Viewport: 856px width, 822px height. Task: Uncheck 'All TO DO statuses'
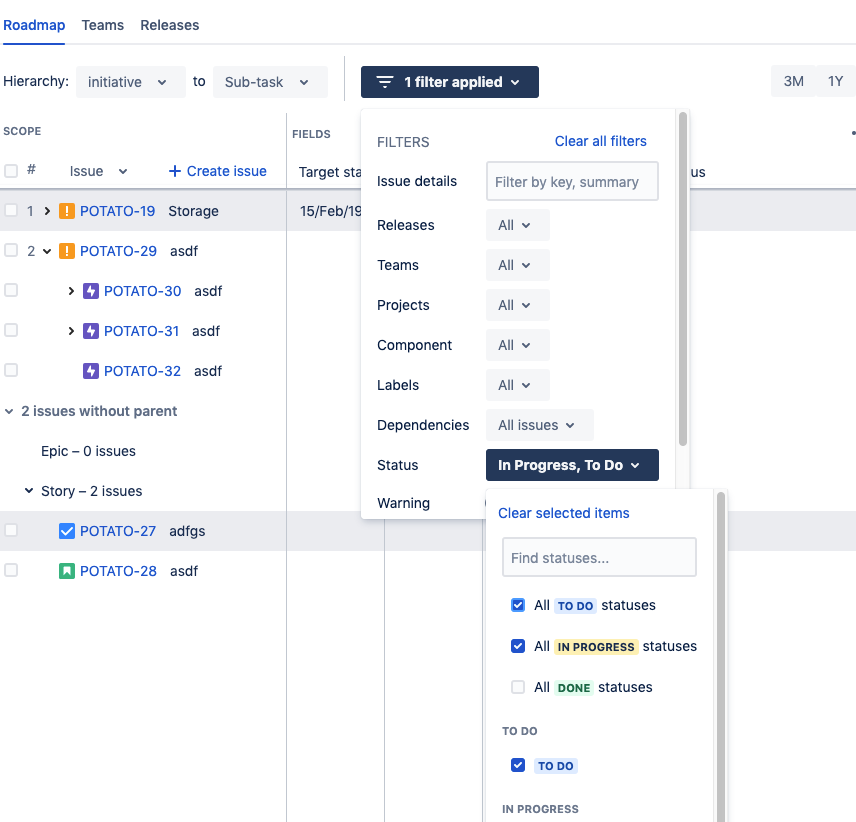(x=518, y=605)
